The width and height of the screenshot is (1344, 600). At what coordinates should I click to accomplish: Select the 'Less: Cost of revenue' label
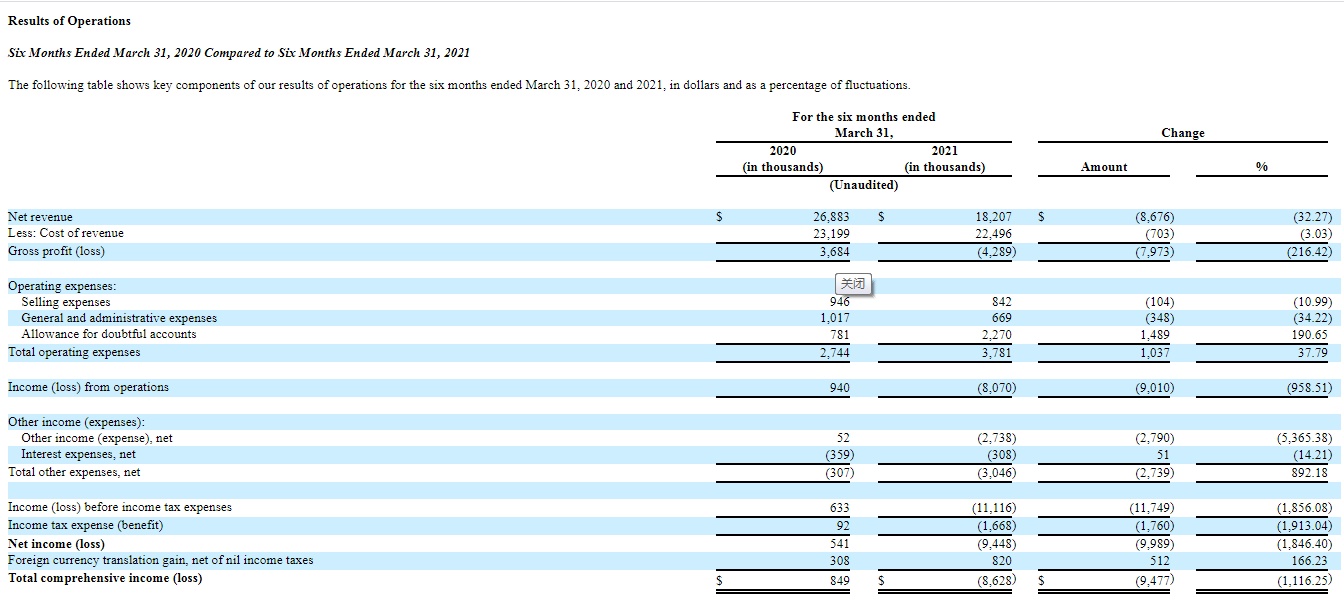pyautogui.click(x=66, y=233)
